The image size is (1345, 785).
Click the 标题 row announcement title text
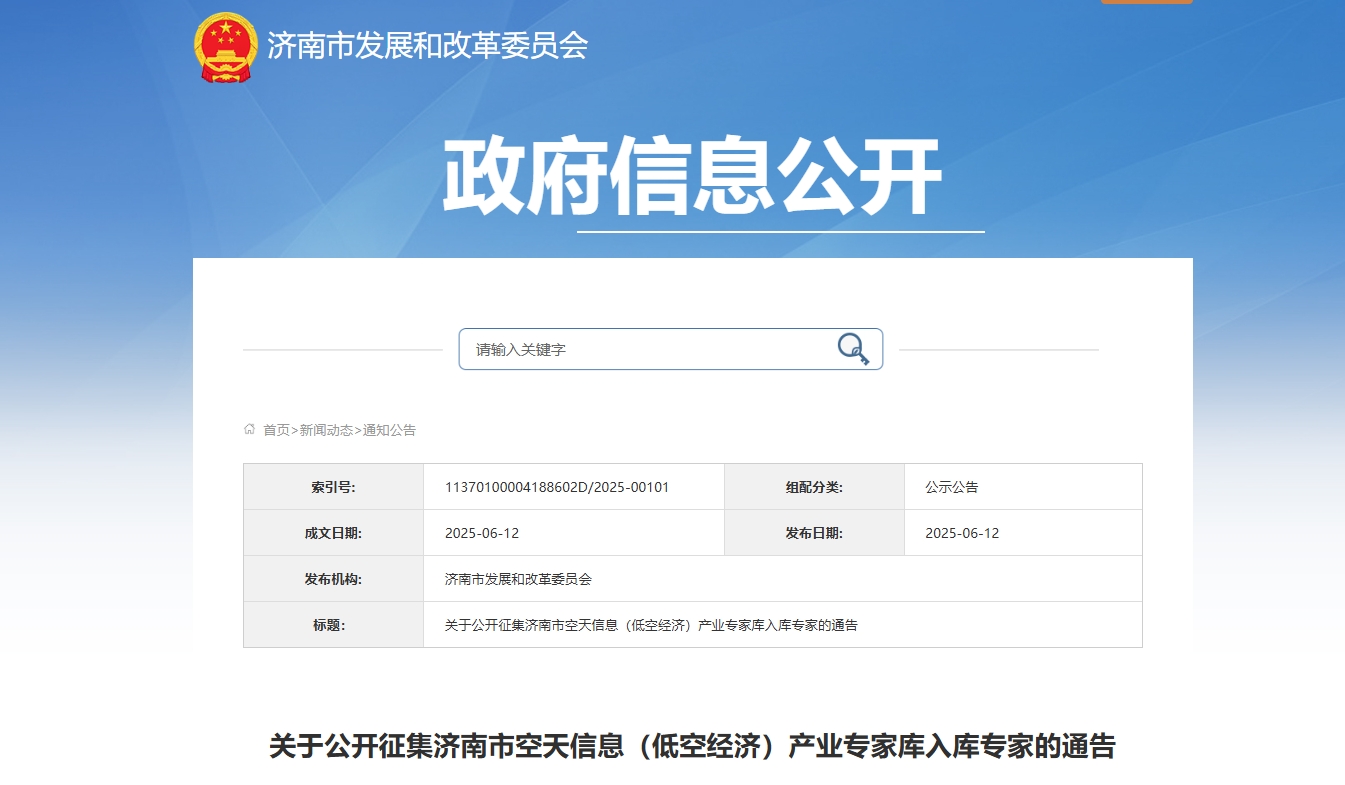(651, 625)
